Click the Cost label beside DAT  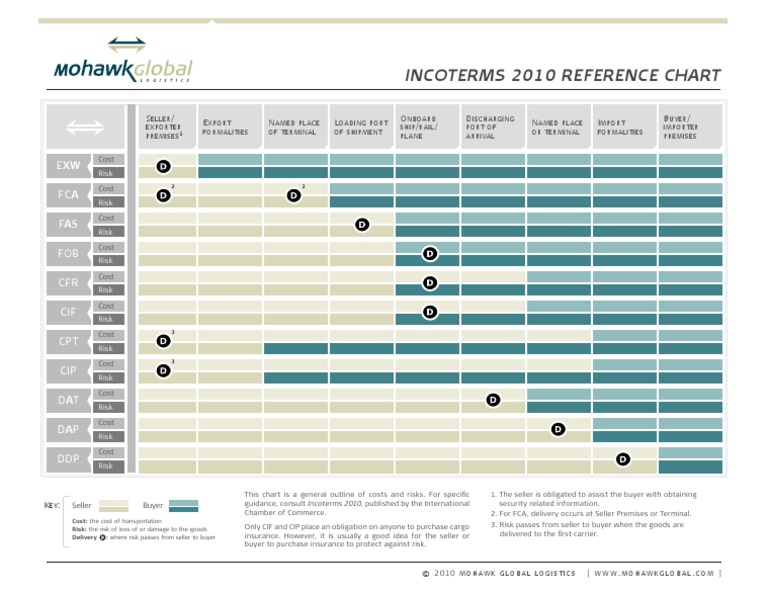pyautogui.click(x=108, y=393)
